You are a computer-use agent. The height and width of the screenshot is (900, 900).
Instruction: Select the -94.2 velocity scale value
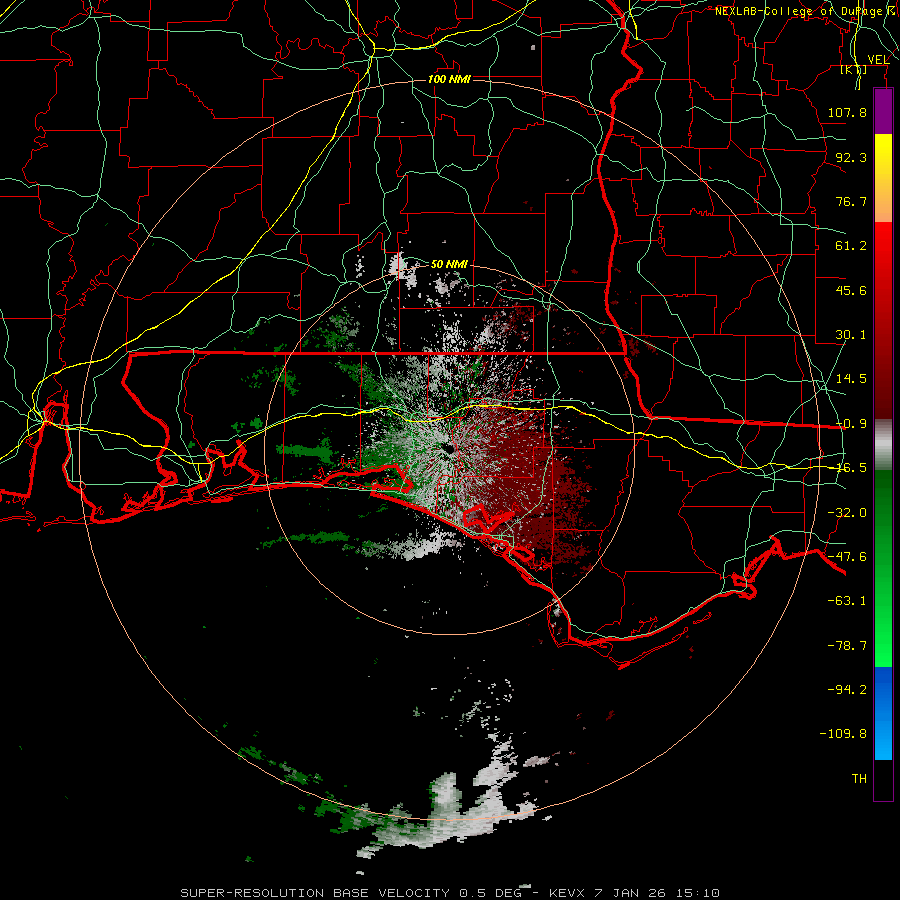847,689
